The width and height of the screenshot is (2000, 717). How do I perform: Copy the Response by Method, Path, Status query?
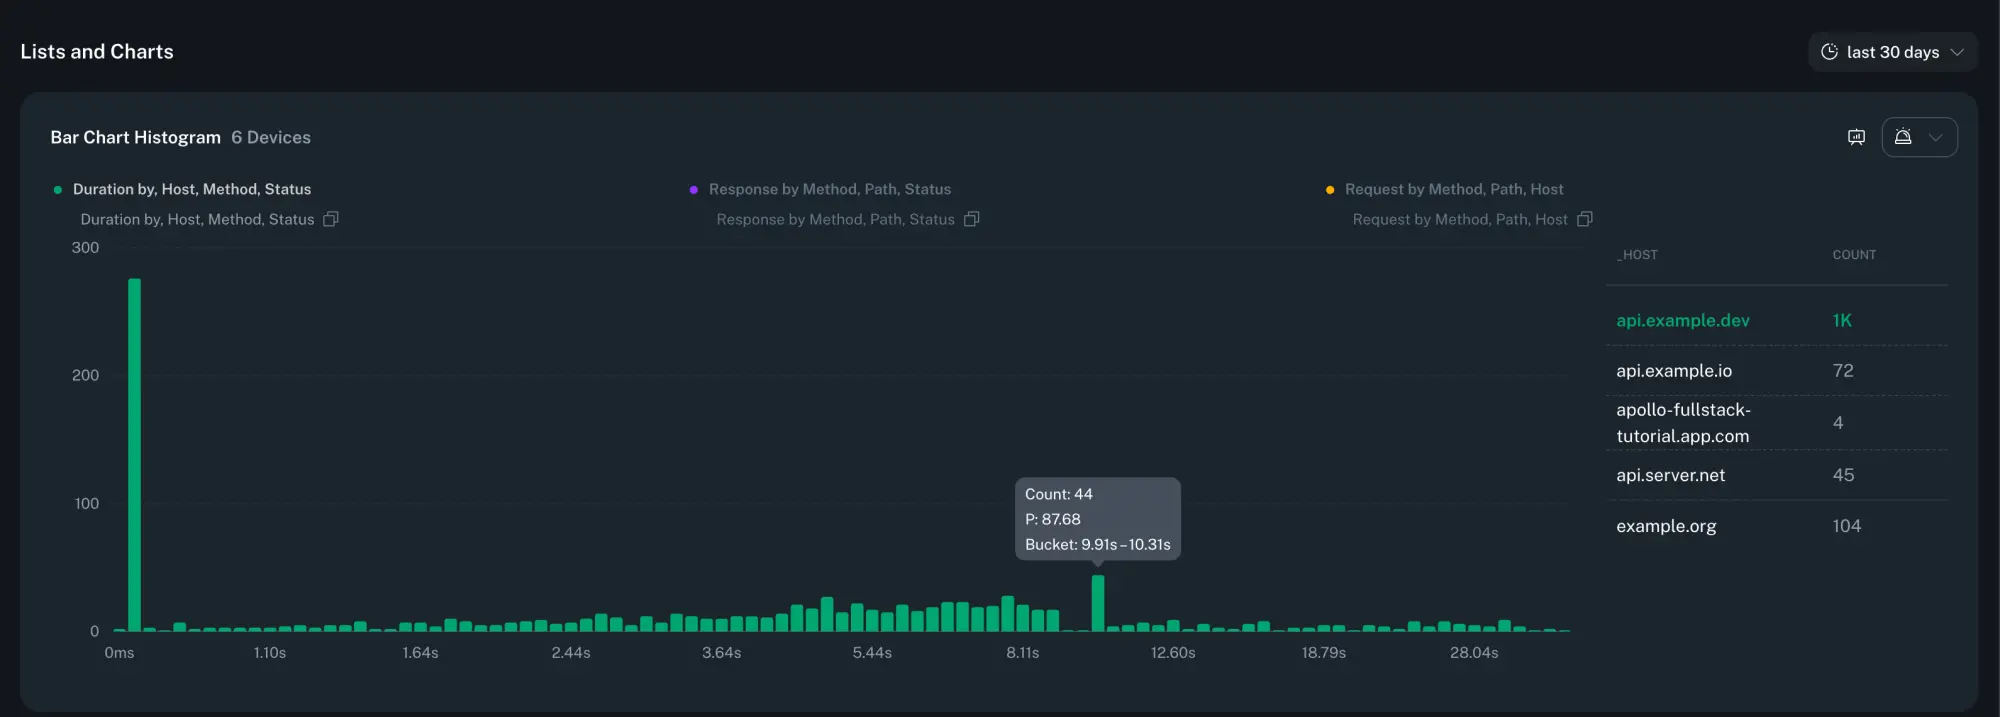[971, 219]
